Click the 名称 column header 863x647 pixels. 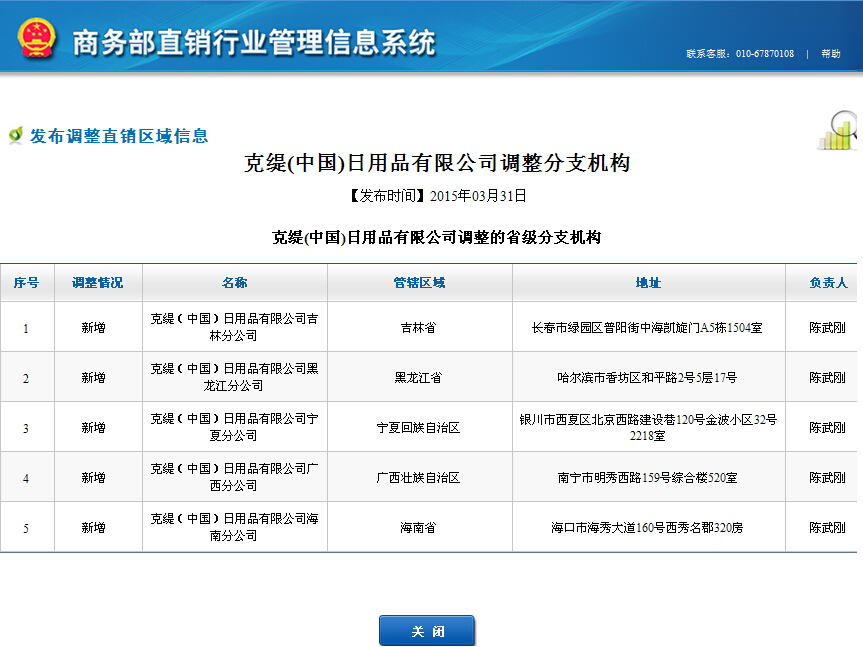click(234, 283)
